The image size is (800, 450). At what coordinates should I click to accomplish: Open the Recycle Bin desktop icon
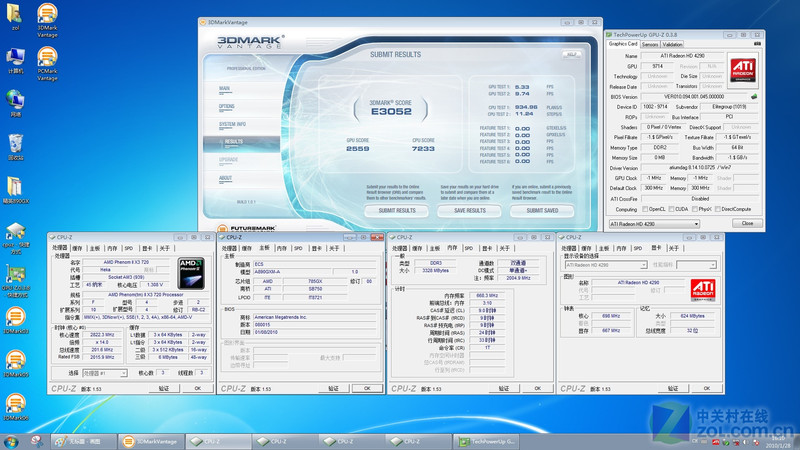pos(16,143)
